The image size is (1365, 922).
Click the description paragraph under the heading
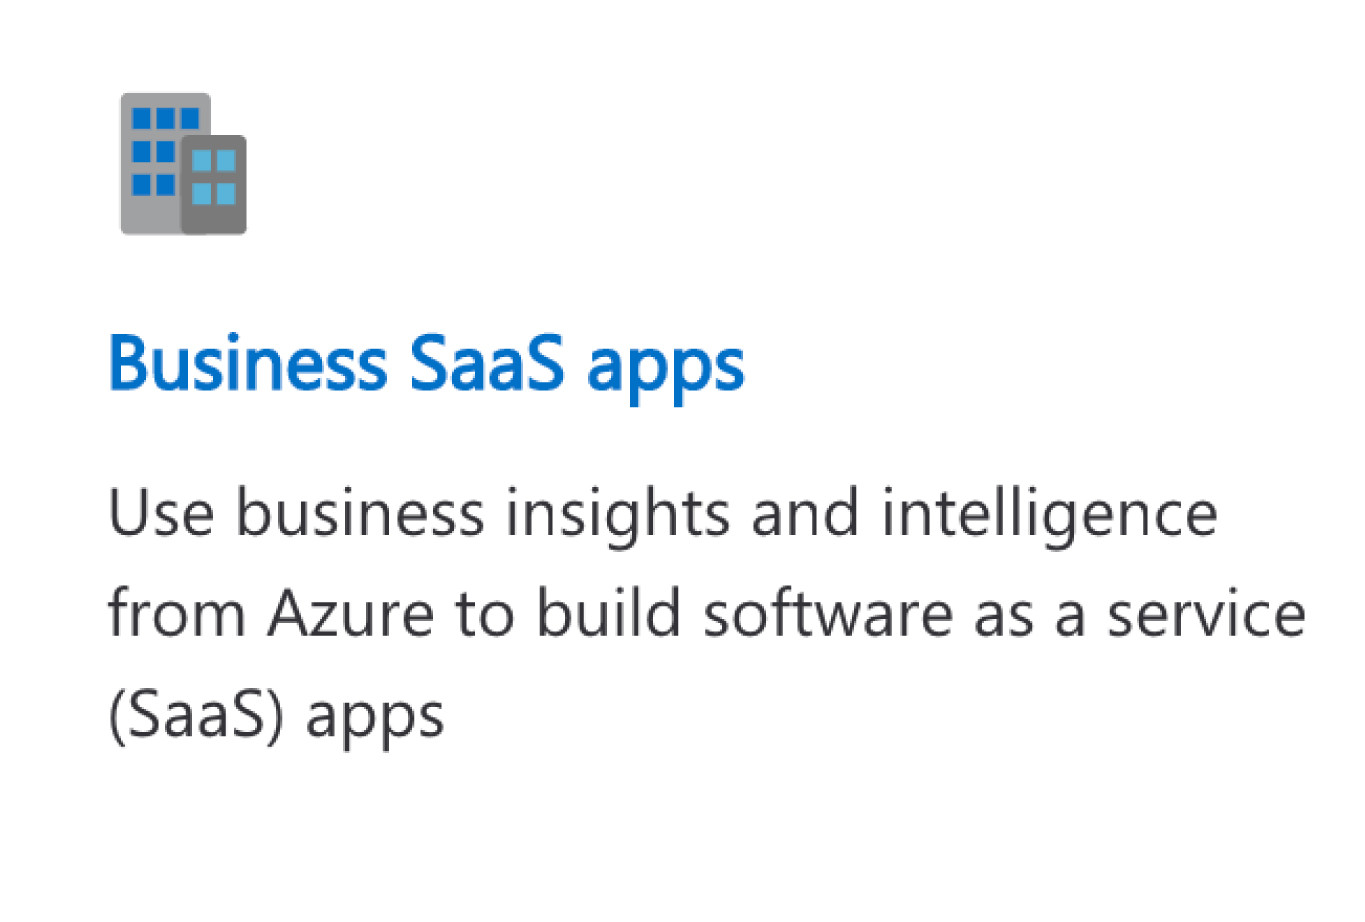pos(707,615)
